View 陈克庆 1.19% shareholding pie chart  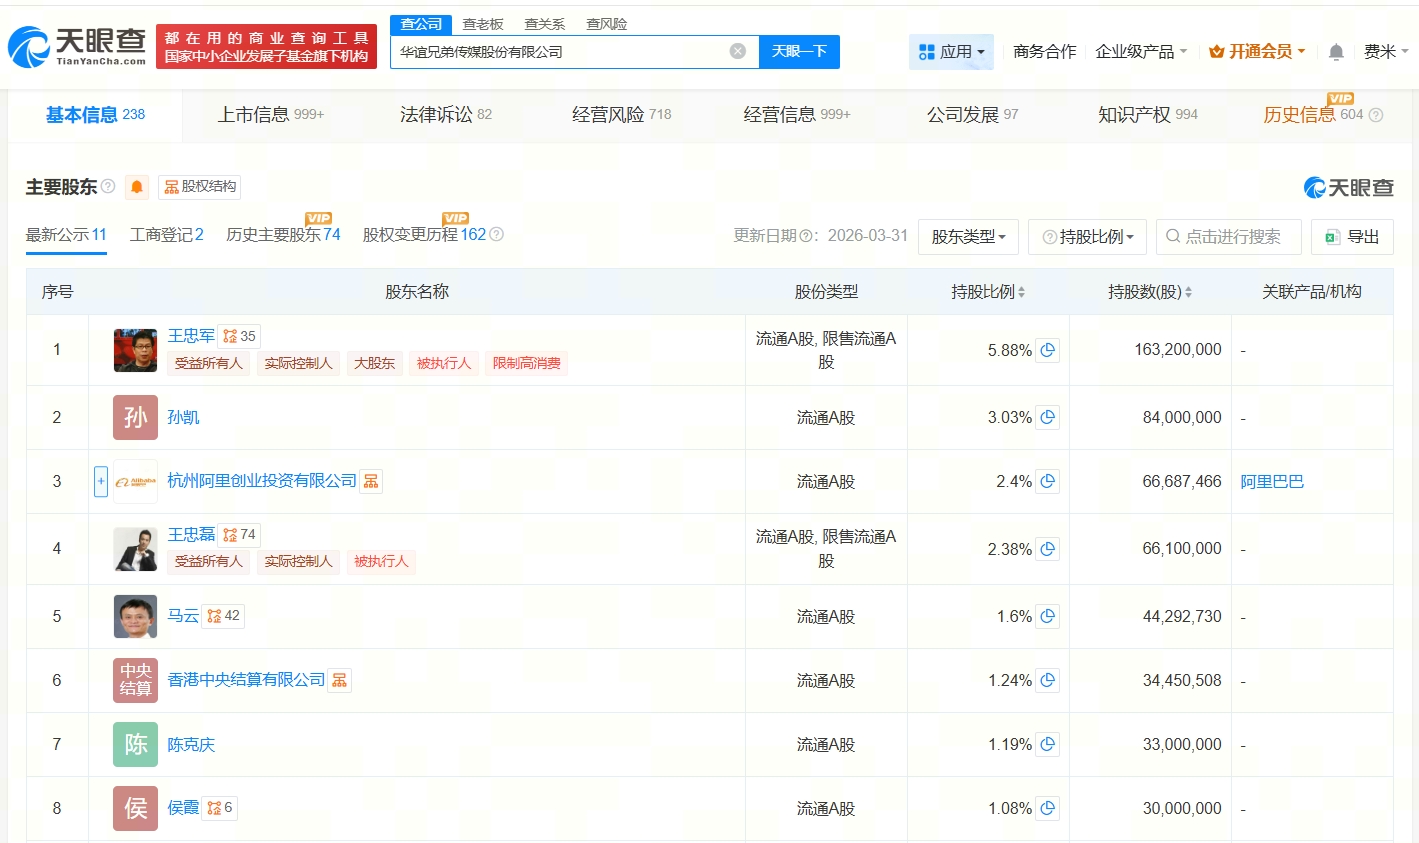(x=1047, y=744)
